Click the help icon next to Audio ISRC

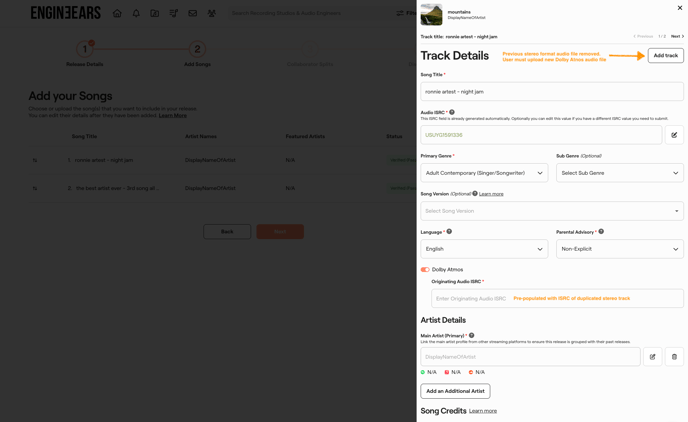coord(452,112)
